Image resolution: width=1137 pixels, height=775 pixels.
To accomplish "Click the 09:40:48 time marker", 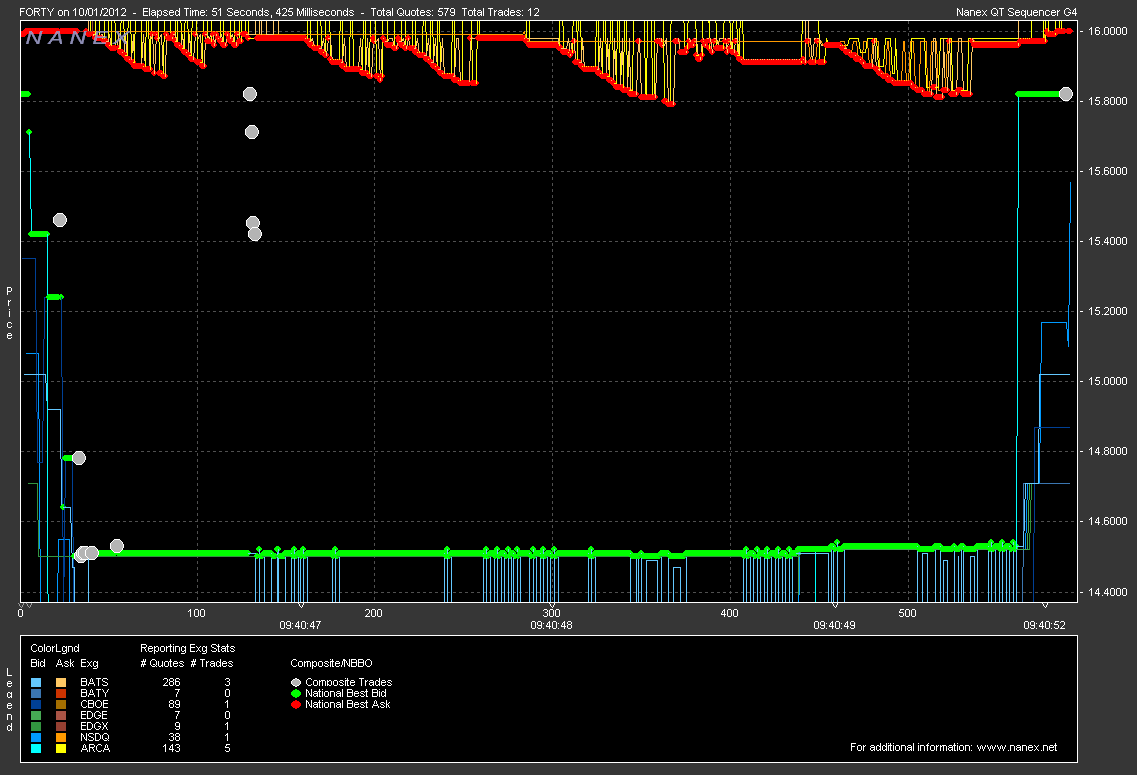I will pos(551,625).
